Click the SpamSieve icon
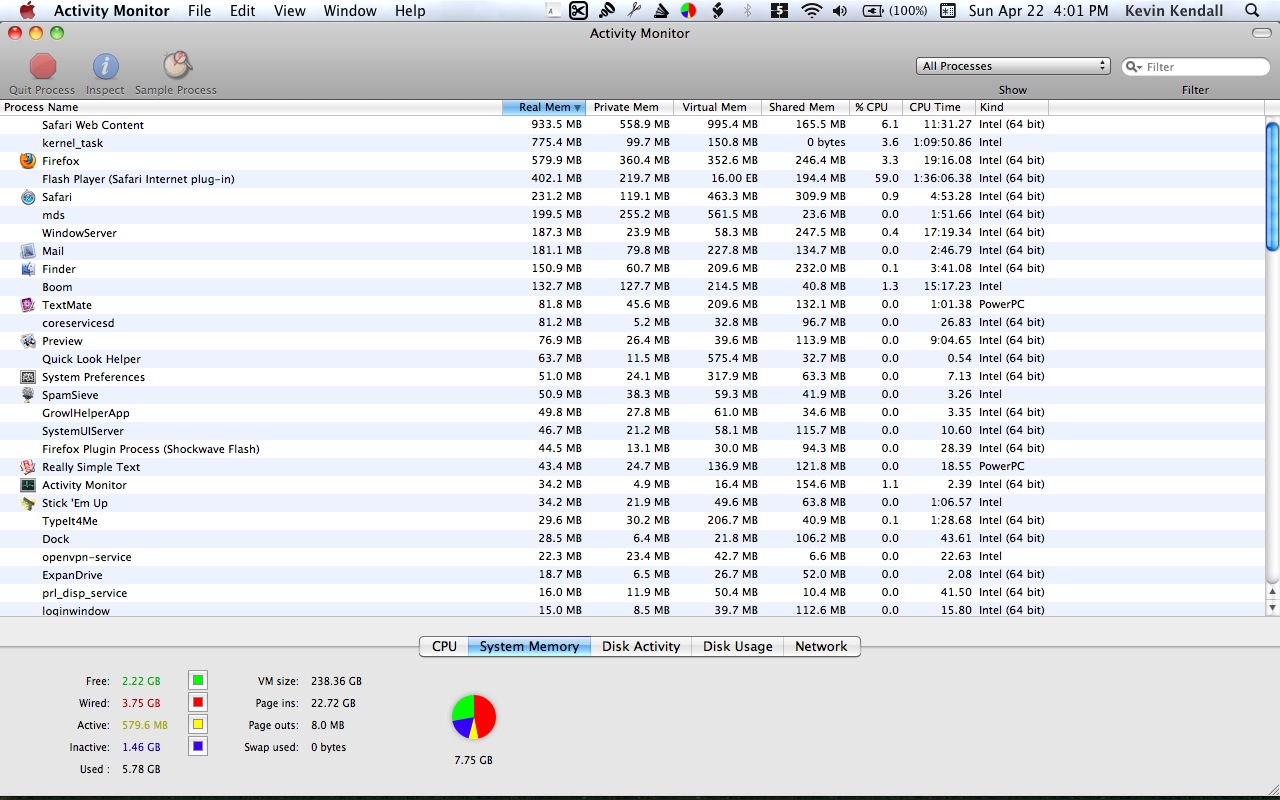Image resolution: width=1280 pixels, height=800 pixels. 28,395
